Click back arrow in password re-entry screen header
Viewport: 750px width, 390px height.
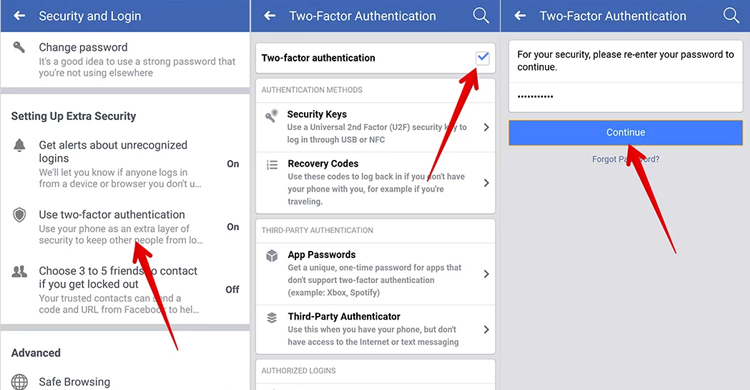[x=520, y=16]
